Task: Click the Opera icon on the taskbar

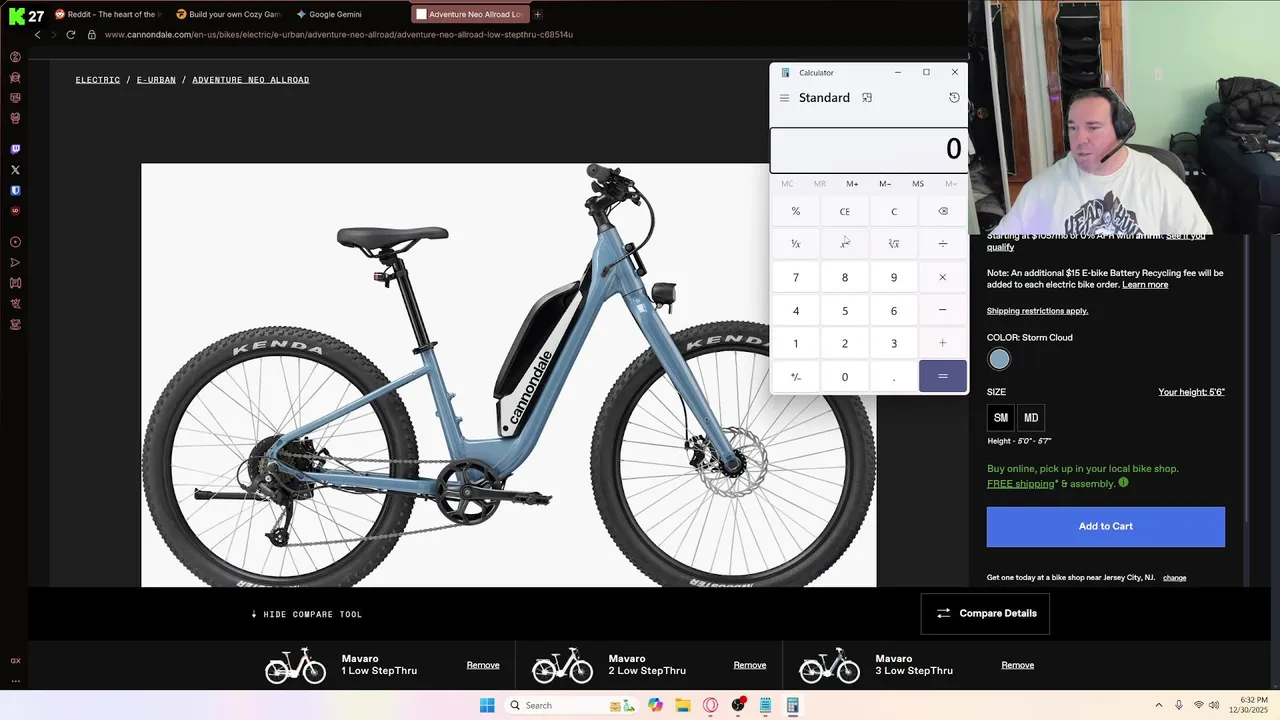Action: click(710, 705)
